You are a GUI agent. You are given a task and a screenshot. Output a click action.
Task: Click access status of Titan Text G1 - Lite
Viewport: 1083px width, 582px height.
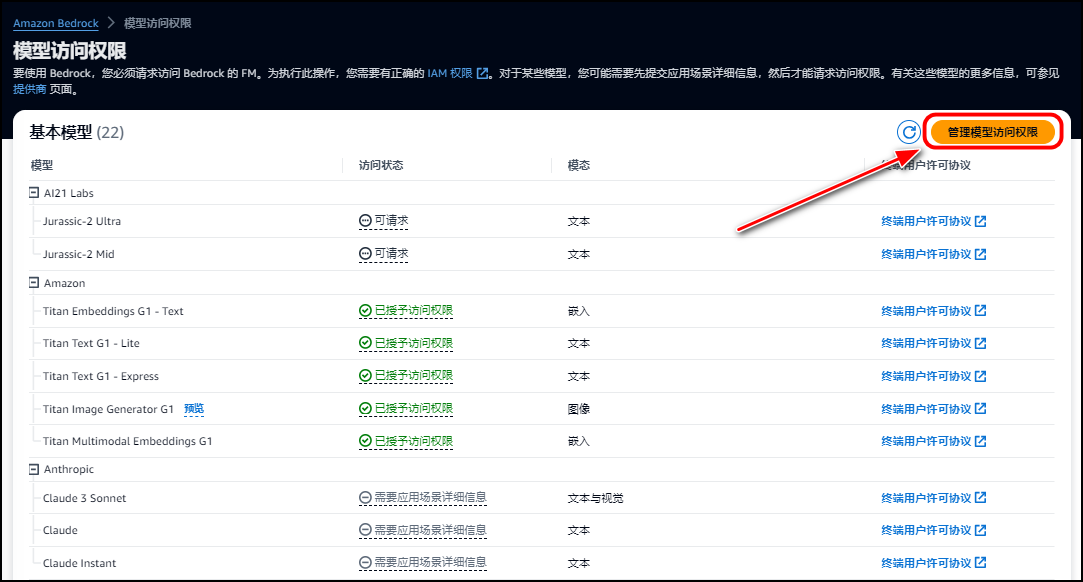(406, 343)
